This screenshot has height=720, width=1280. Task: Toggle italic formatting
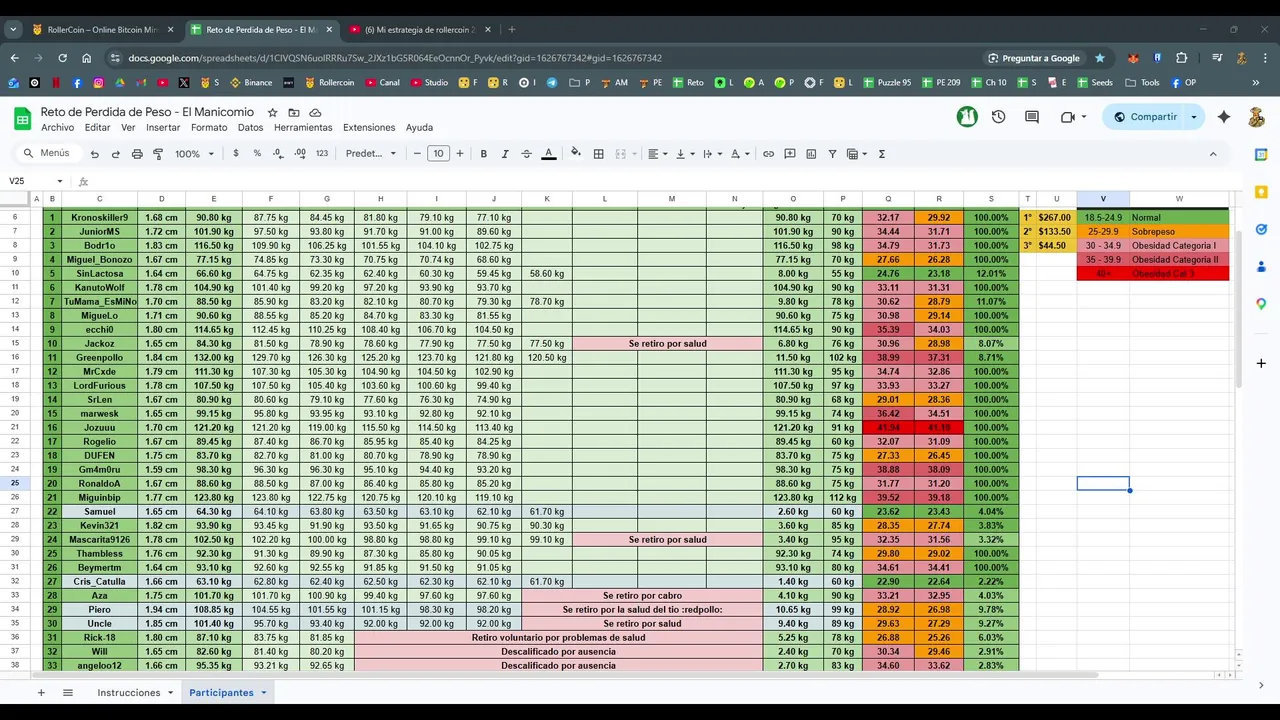point(505,154)
